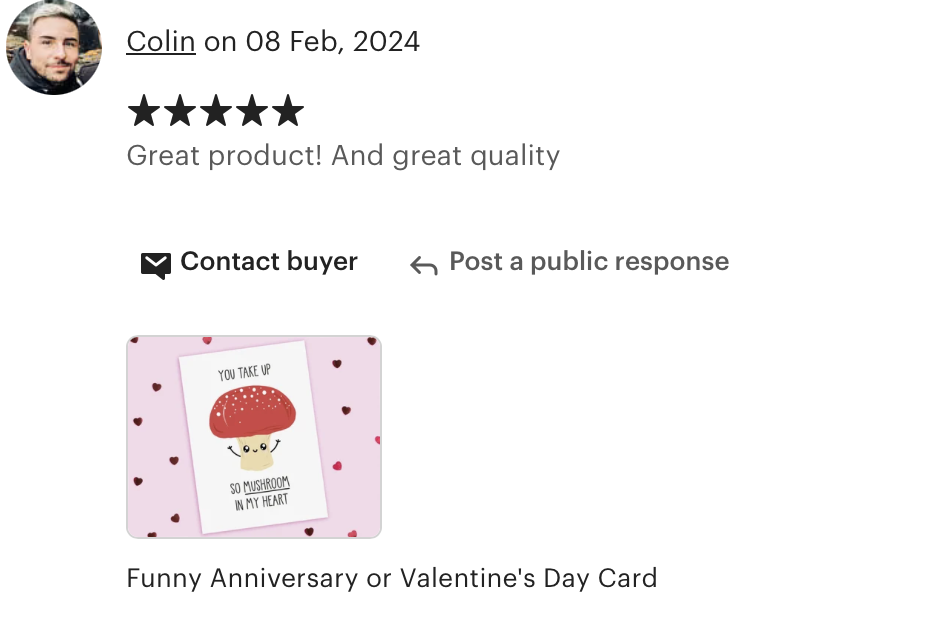Click the envelope icon beside Contact buyer

pos(156,265)
